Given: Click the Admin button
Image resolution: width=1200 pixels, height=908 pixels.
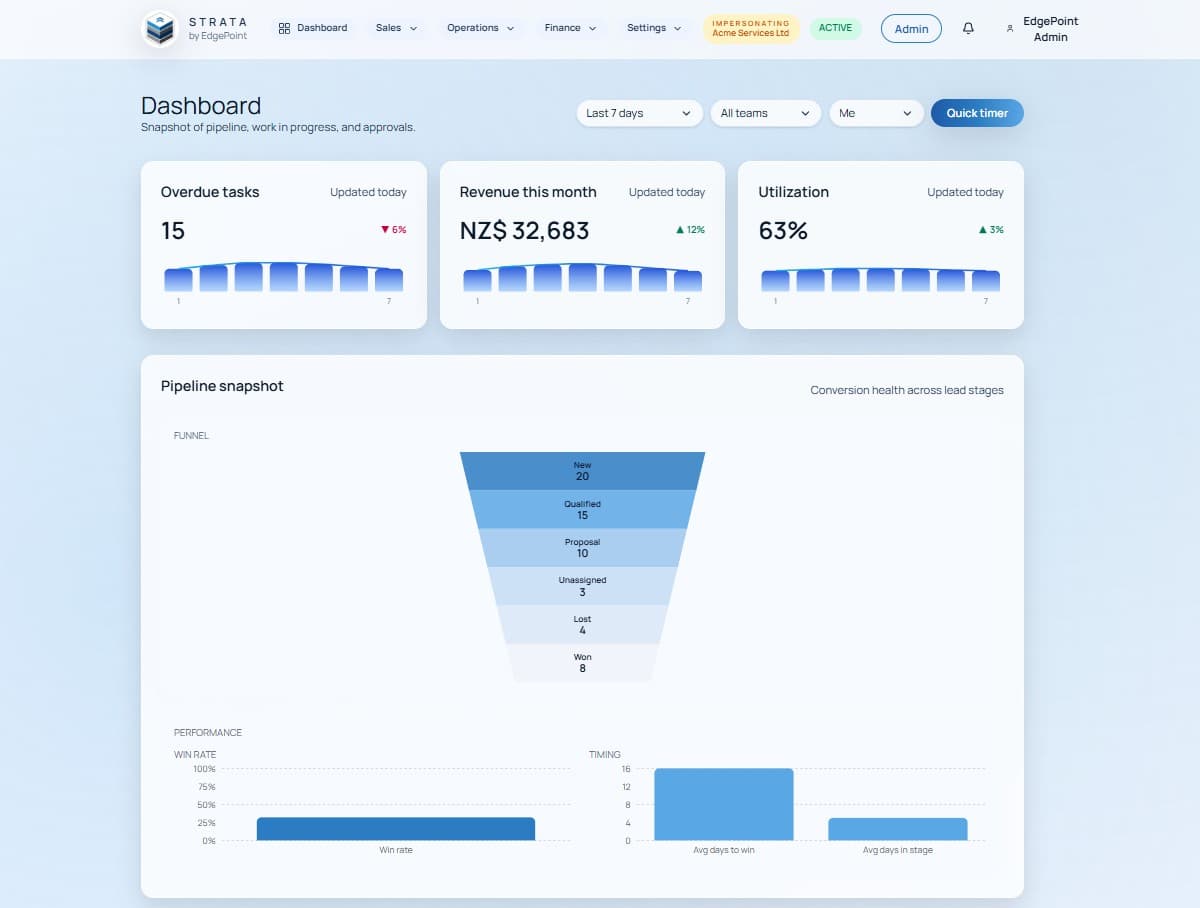Looking at the screenshot, I should coord(911,28).
